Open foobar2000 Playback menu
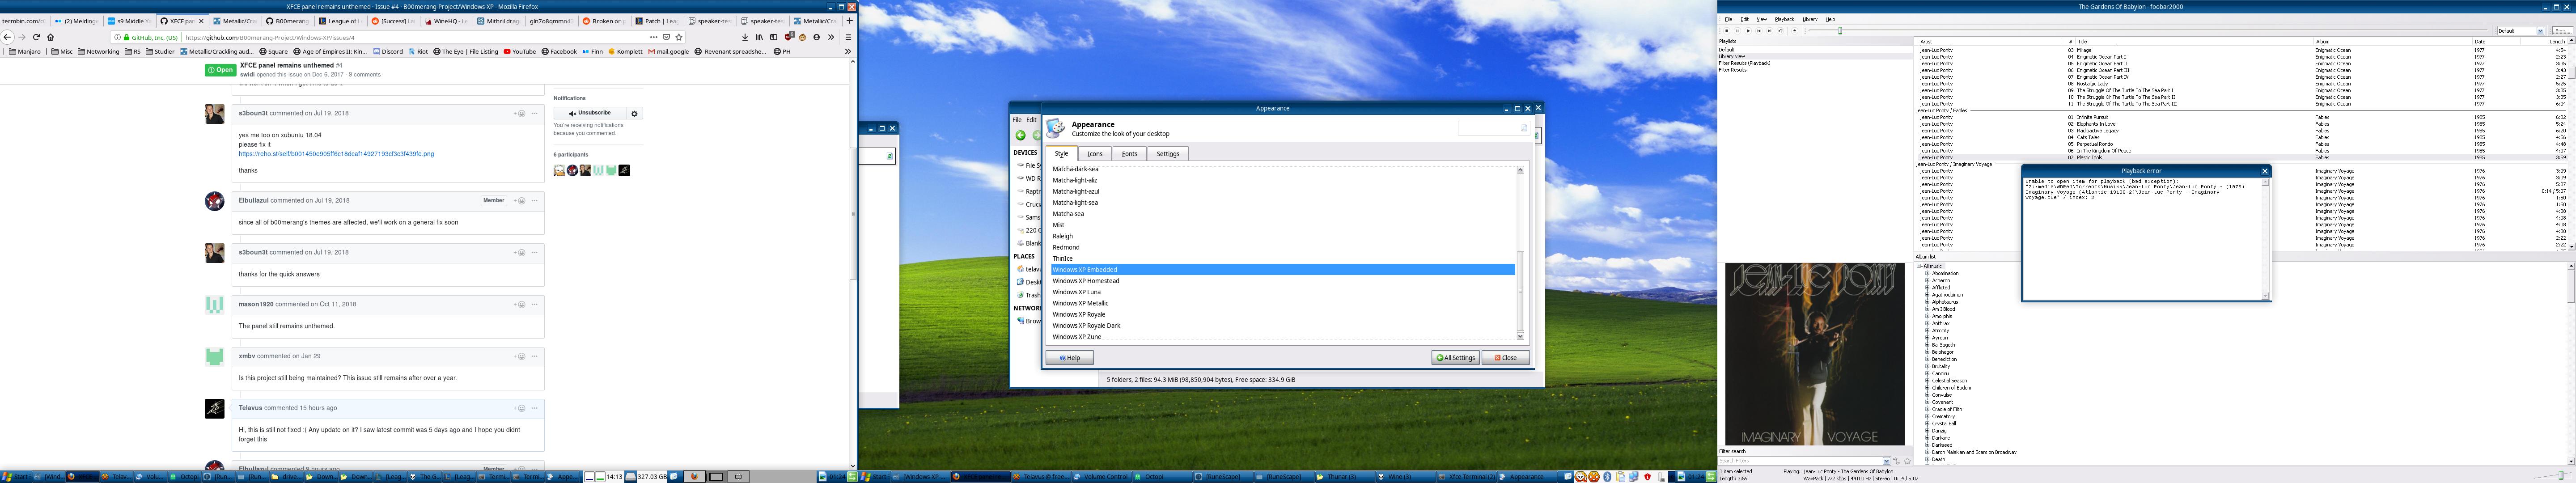The width and height of the screenshot is (2576, 483). [1784, 19]
